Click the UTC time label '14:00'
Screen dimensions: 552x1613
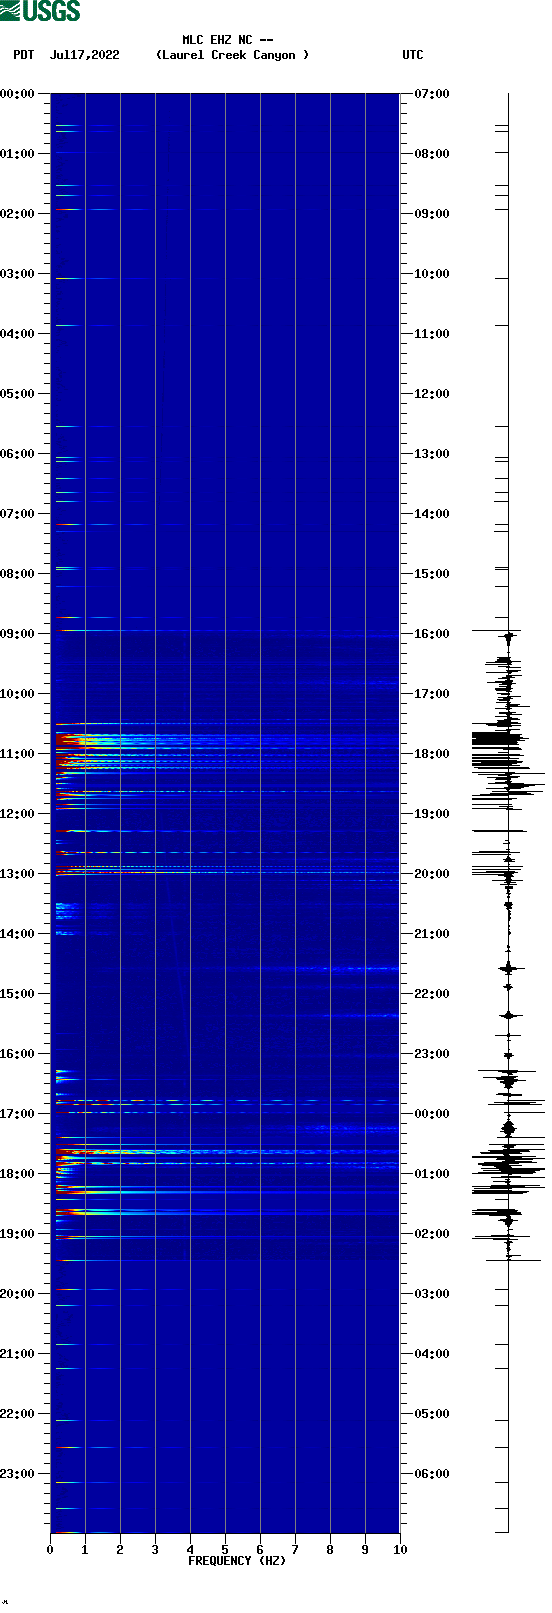(432, 514)
